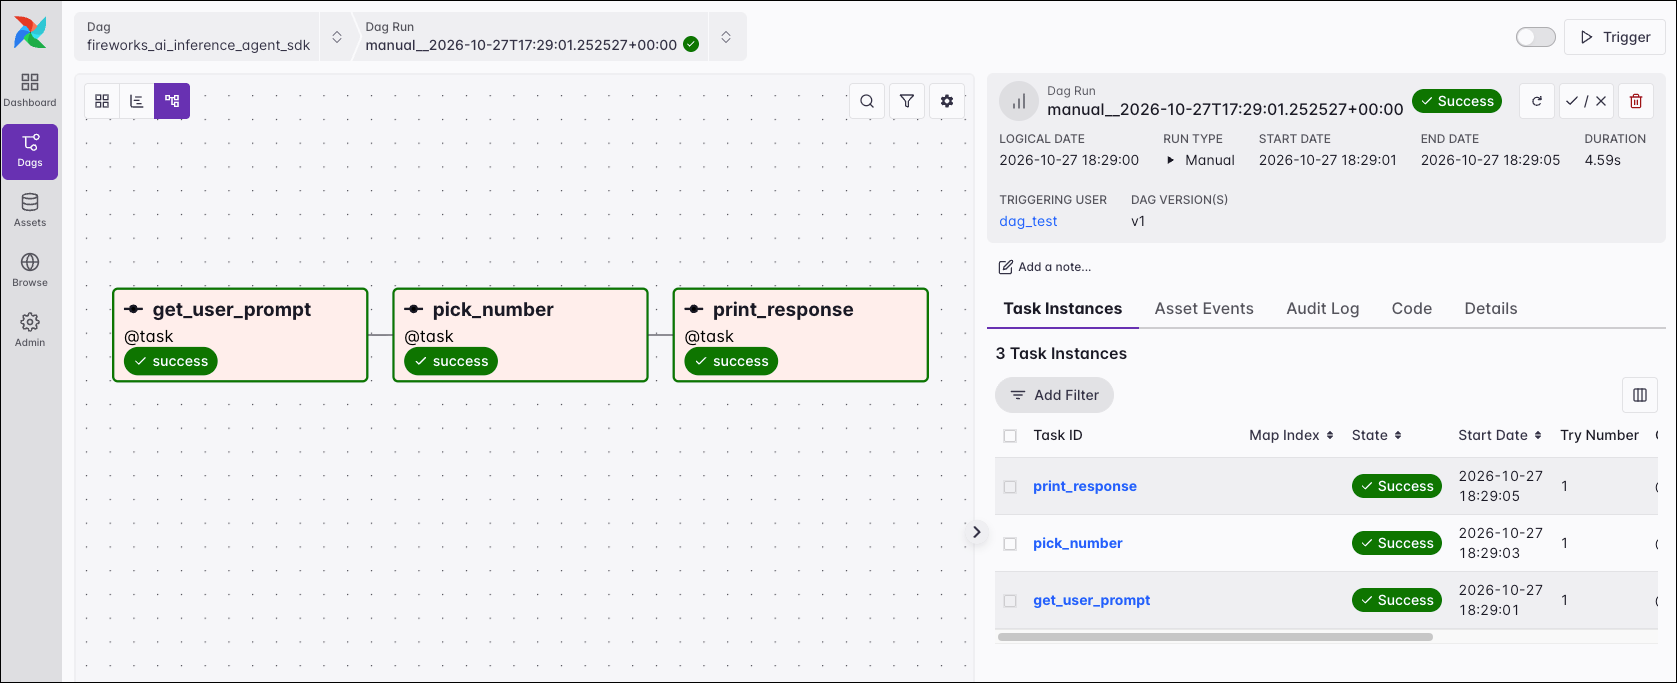Switch to the grid view icon
The width and height of the screenshot is (1677, 683).
[x=102, y=101]
